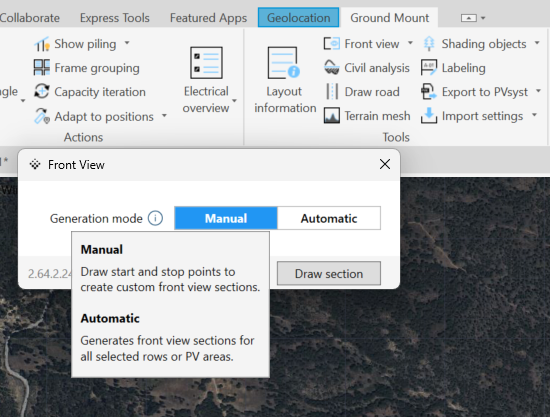
Task: Click the Front view ribbon icon
Action: tap(331, 44)
